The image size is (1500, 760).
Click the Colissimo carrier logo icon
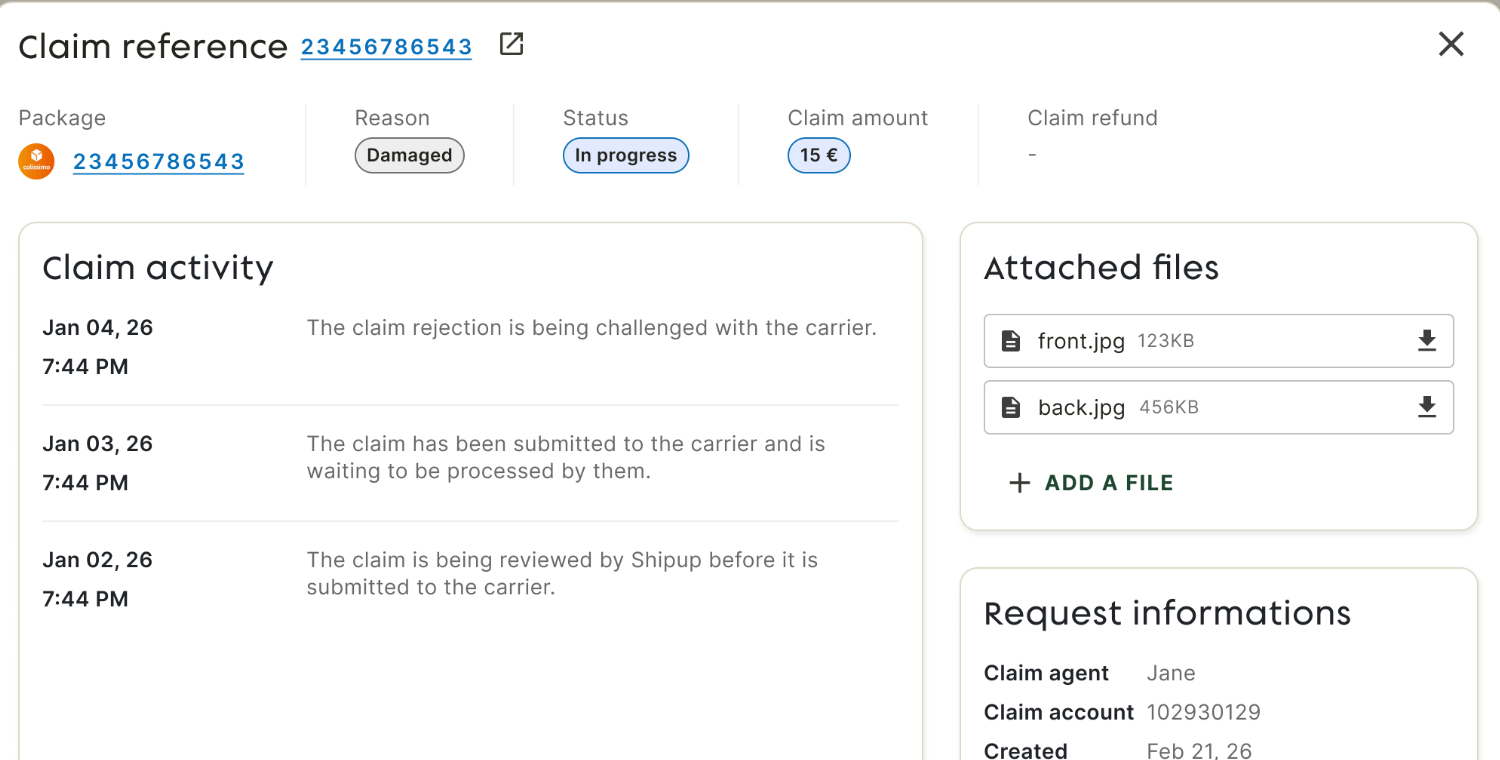click(x=36, y=161)
